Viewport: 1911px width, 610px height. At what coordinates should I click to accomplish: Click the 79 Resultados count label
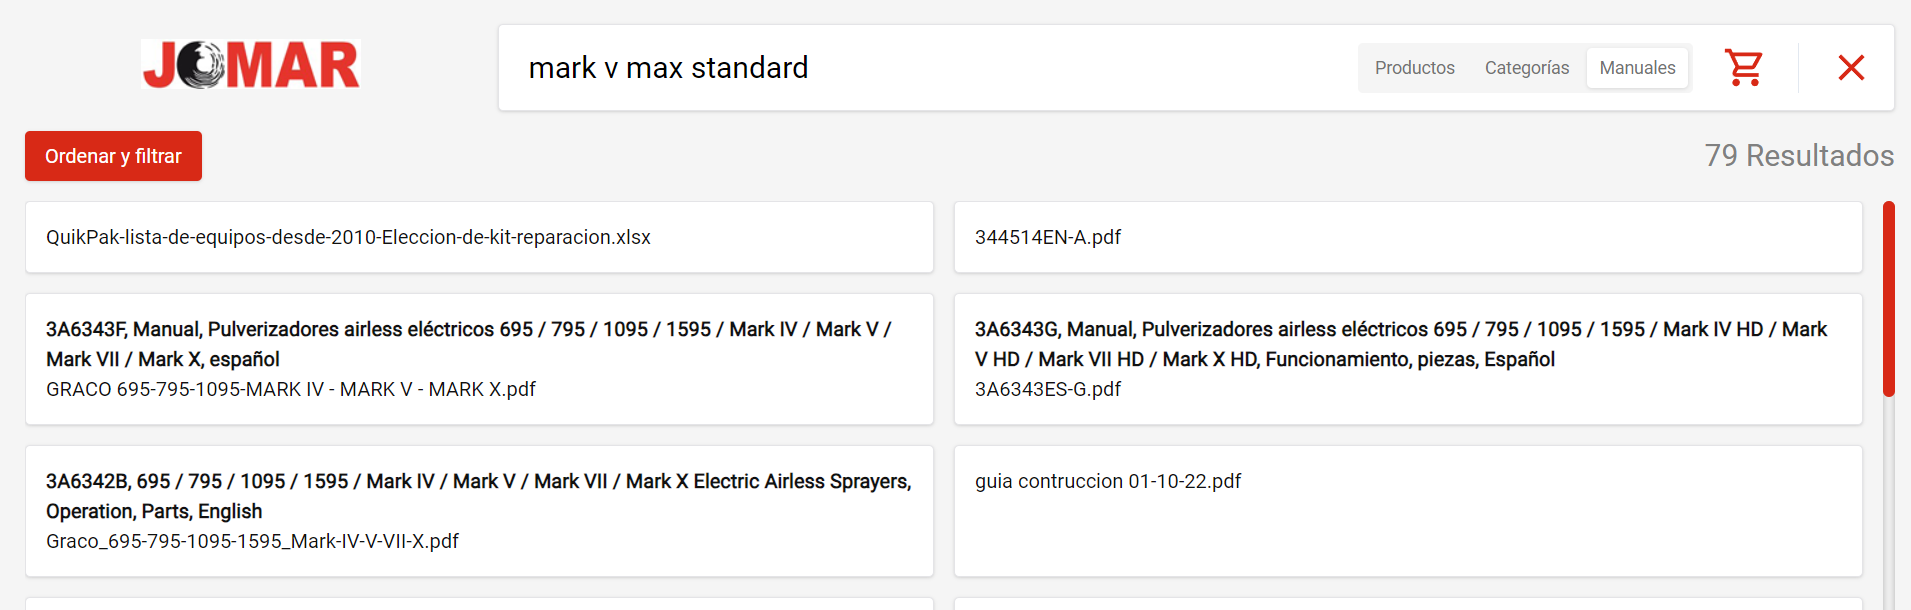(x=1798, y=156)
